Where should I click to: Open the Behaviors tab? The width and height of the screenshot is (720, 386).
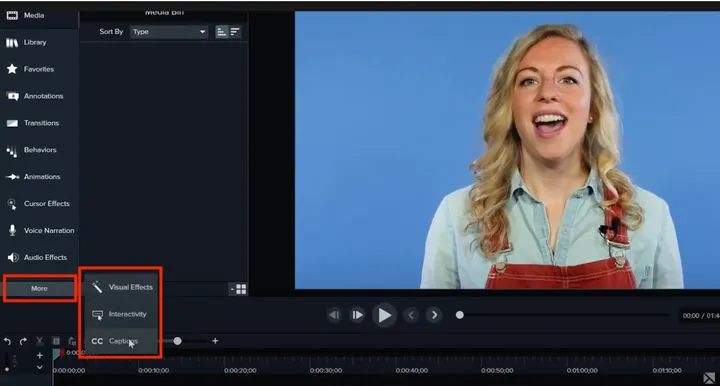[39, 150]
